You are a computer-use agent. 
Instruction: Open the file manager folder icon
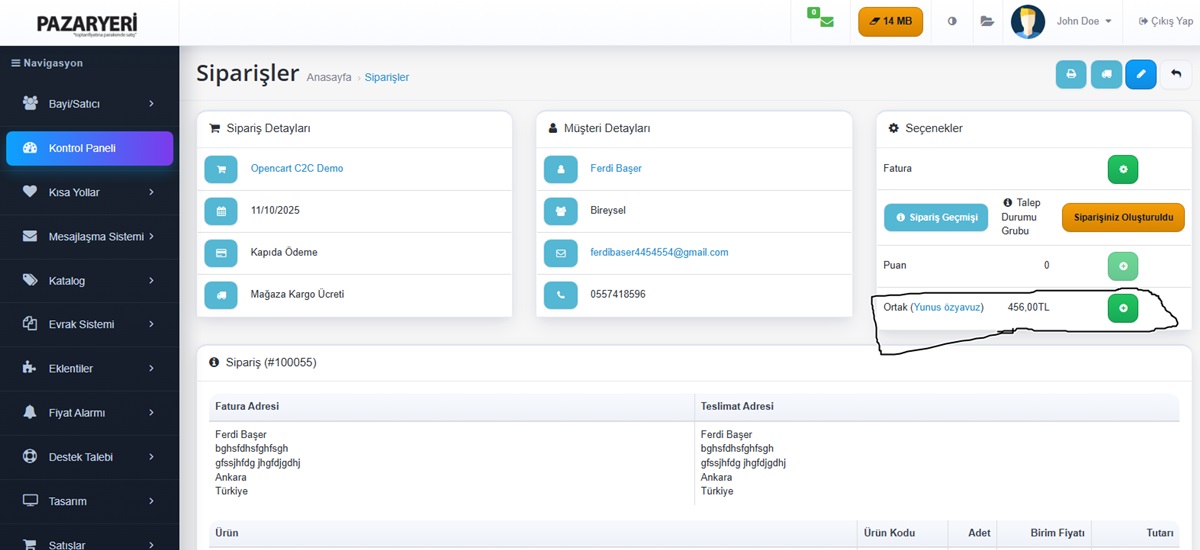(x=987, y=21)
